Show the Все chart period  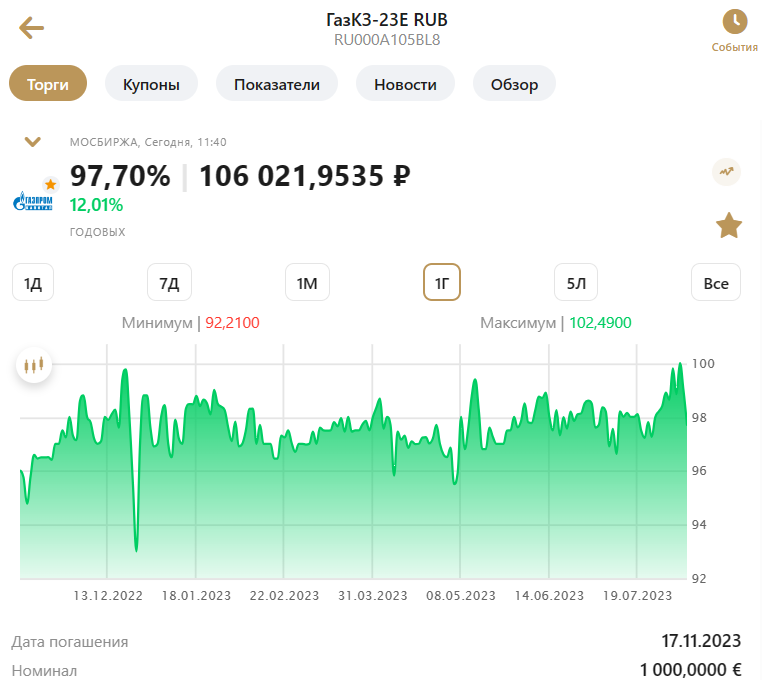[x=716, y=282]
